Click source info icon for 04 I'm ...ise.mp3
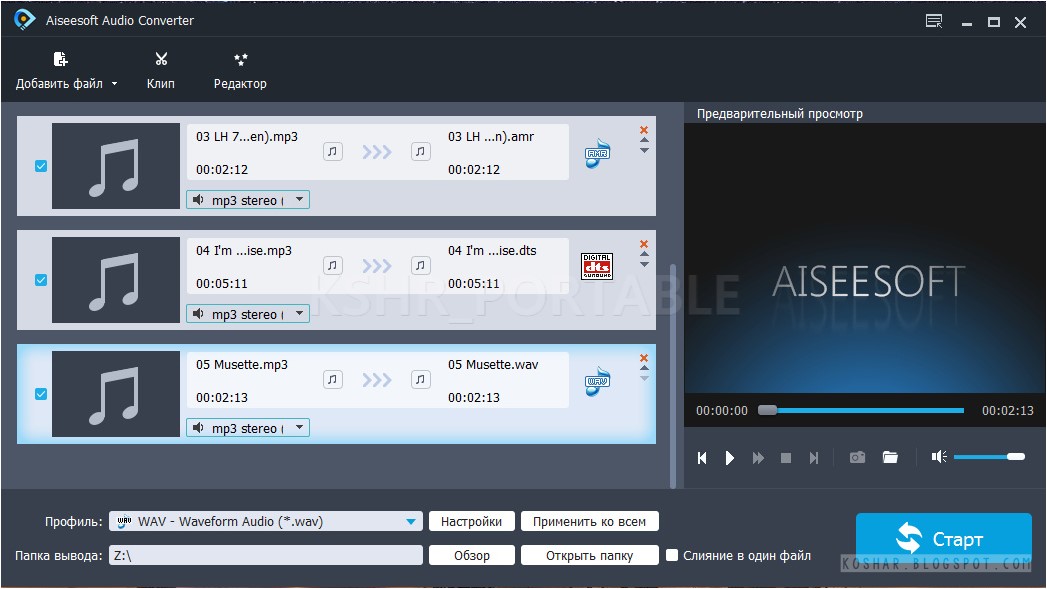Screen dimensions: 1047x589 [333, 266]
